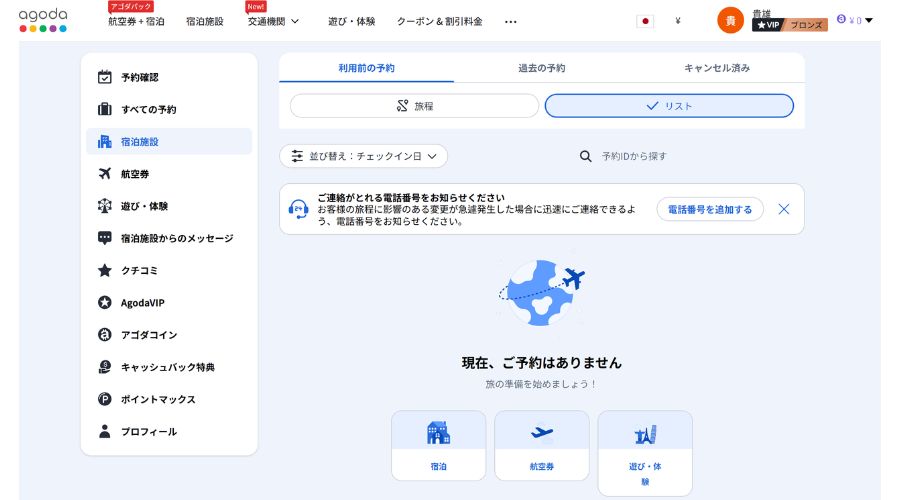
Task: Click the VIP ブロンズ badge
Action: pos(790,25)
